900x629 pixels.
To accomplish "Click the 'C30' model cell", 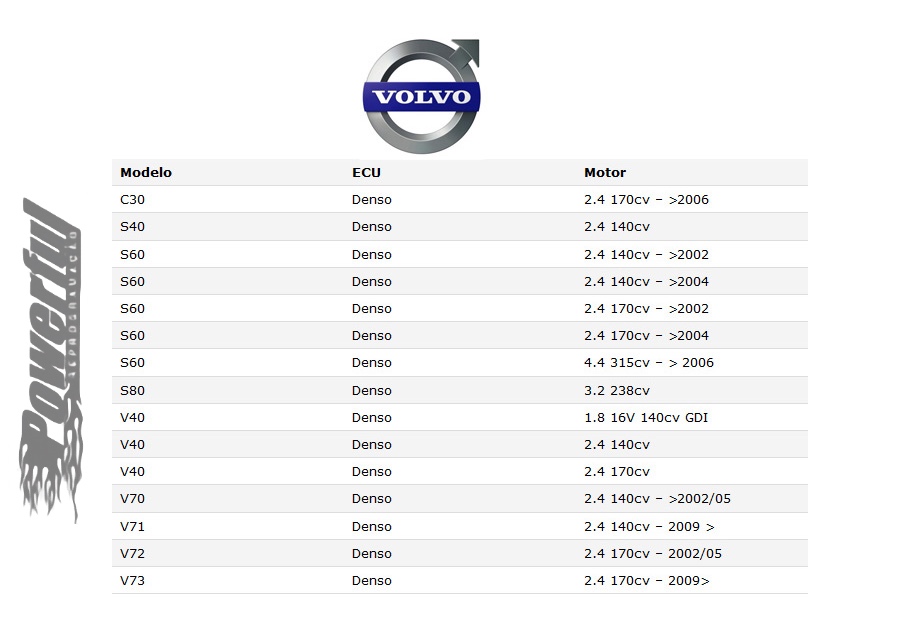I will [132, 200].
